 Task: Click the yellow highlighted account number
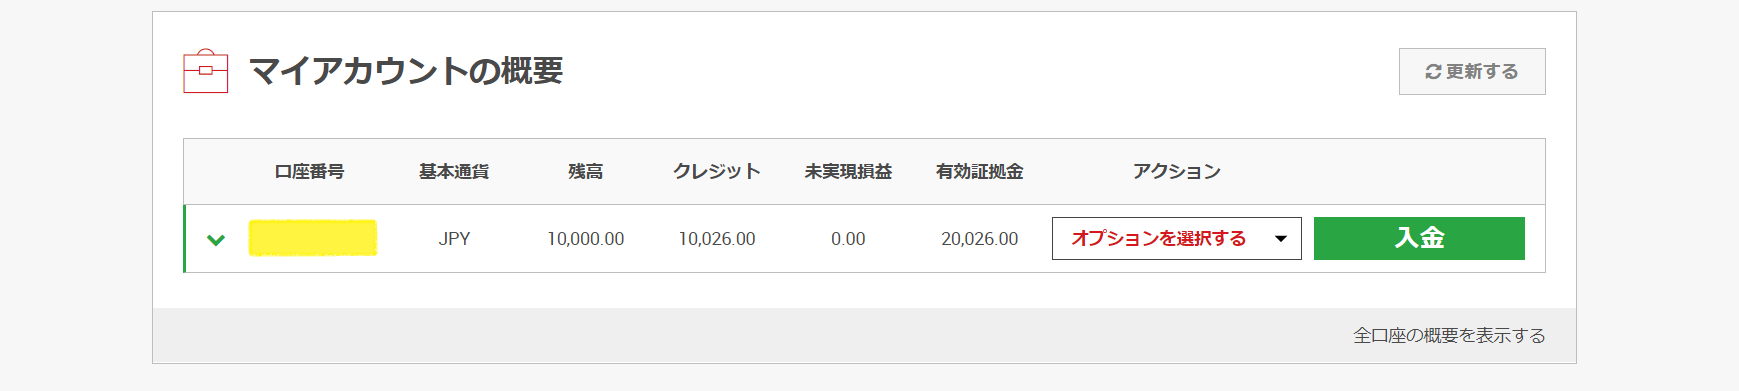[x=313, y=238]
